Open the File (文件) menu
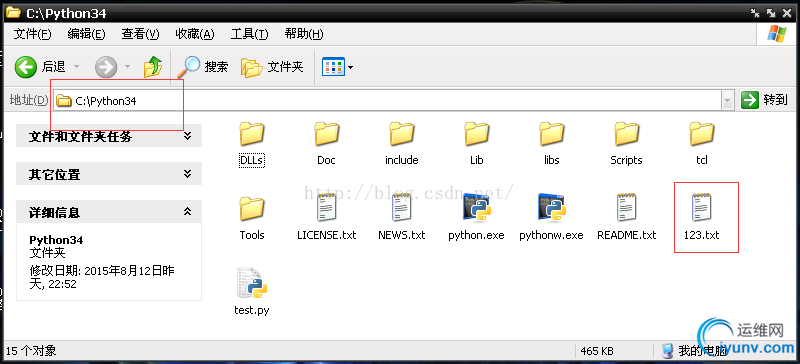The height and width of the screenshot is (364, 800). click(x=33, y=34)
